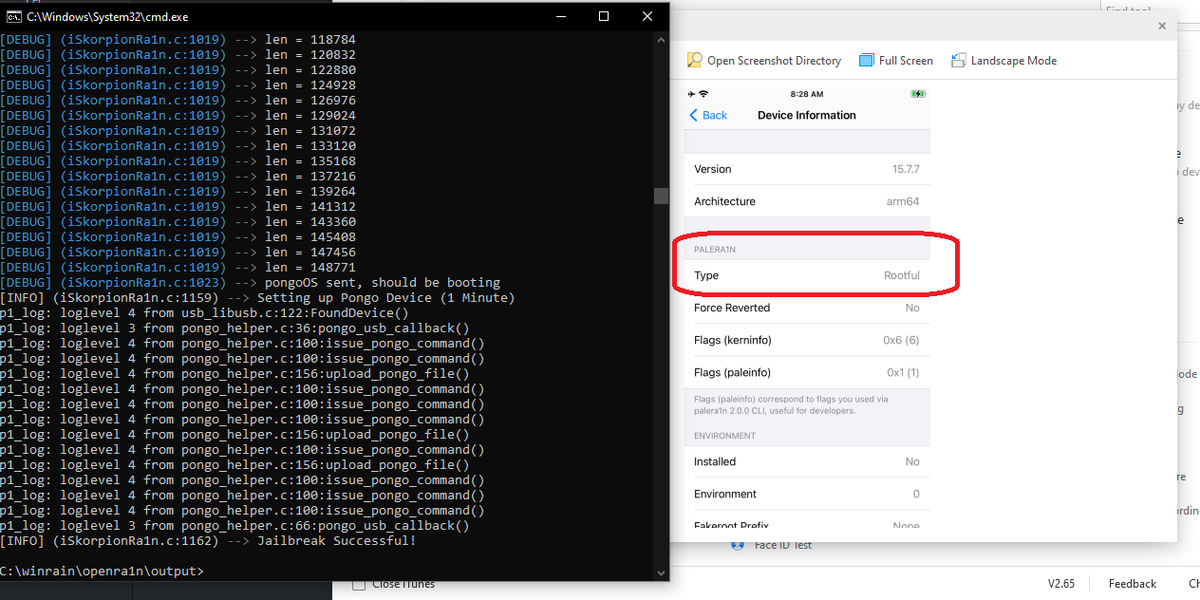This screenshot has height=600, width=1200.
Task: Click the Fakeroot Prefix row
Action: pyautogui.click(x=807, y=521)
